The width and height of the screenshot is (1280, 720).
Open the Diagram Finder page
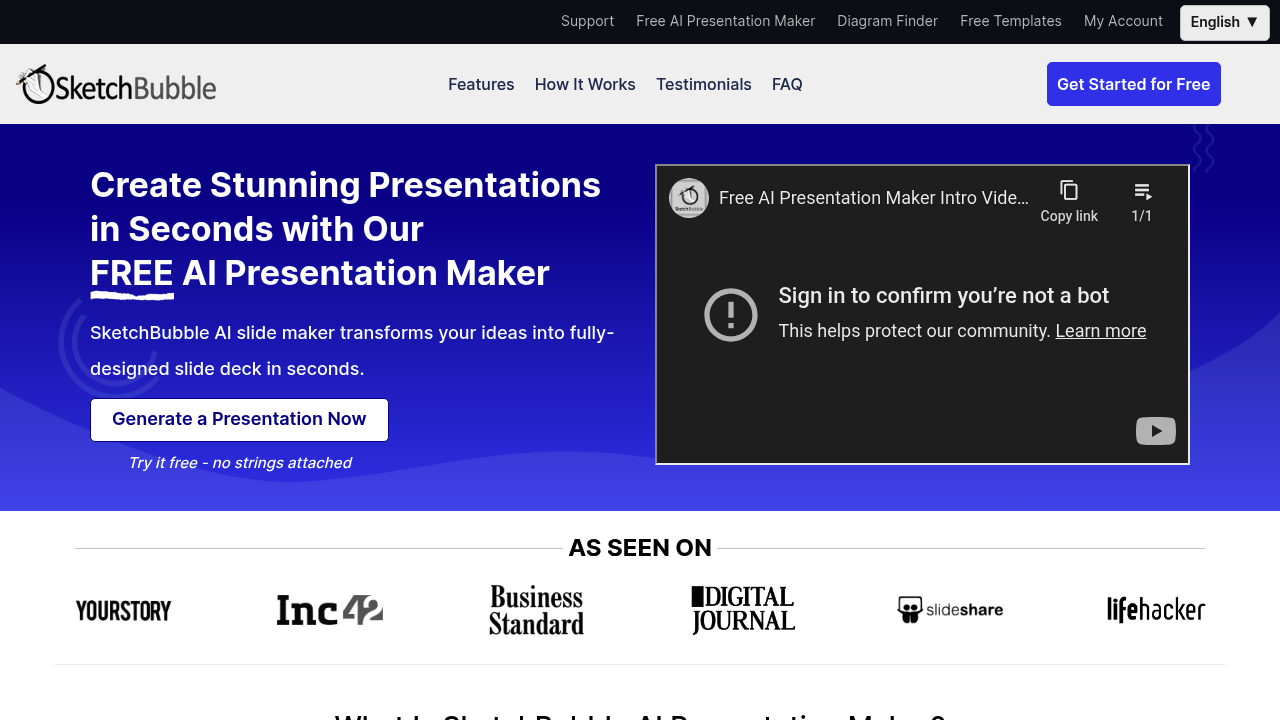887,21
